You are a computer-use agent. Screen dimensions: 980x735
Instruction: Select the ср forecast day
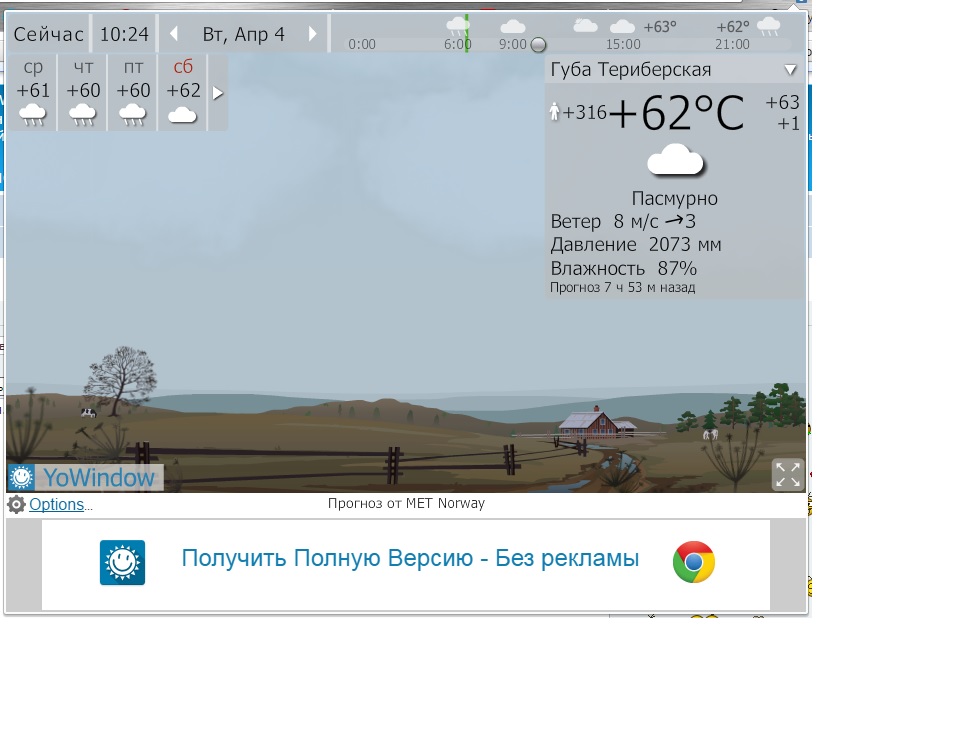[x=33, y=92]
